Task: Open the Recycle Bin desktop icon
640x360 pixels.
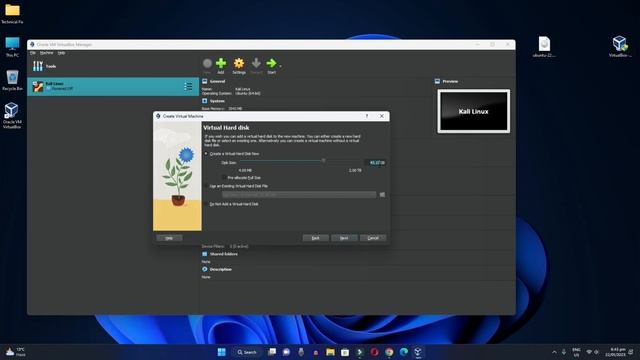Action: click(x=12, y=80)
